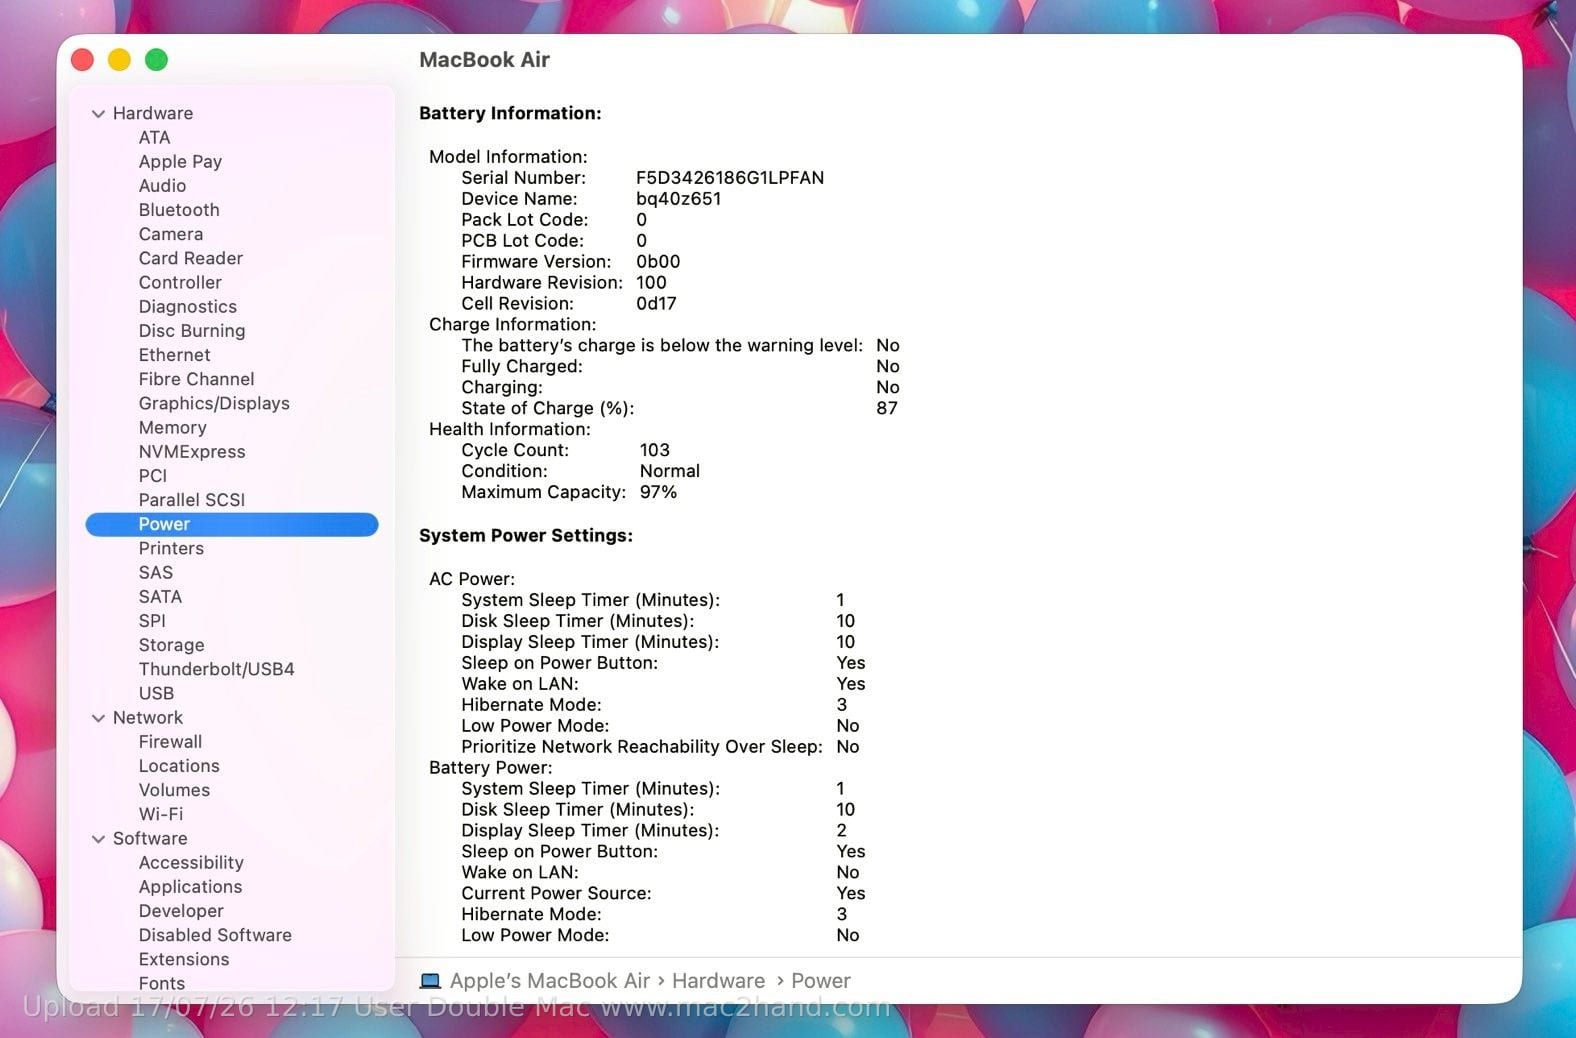Open Ethernet hardware details
Screen dimensions: 1576x1038
click(x=175, y=355)
